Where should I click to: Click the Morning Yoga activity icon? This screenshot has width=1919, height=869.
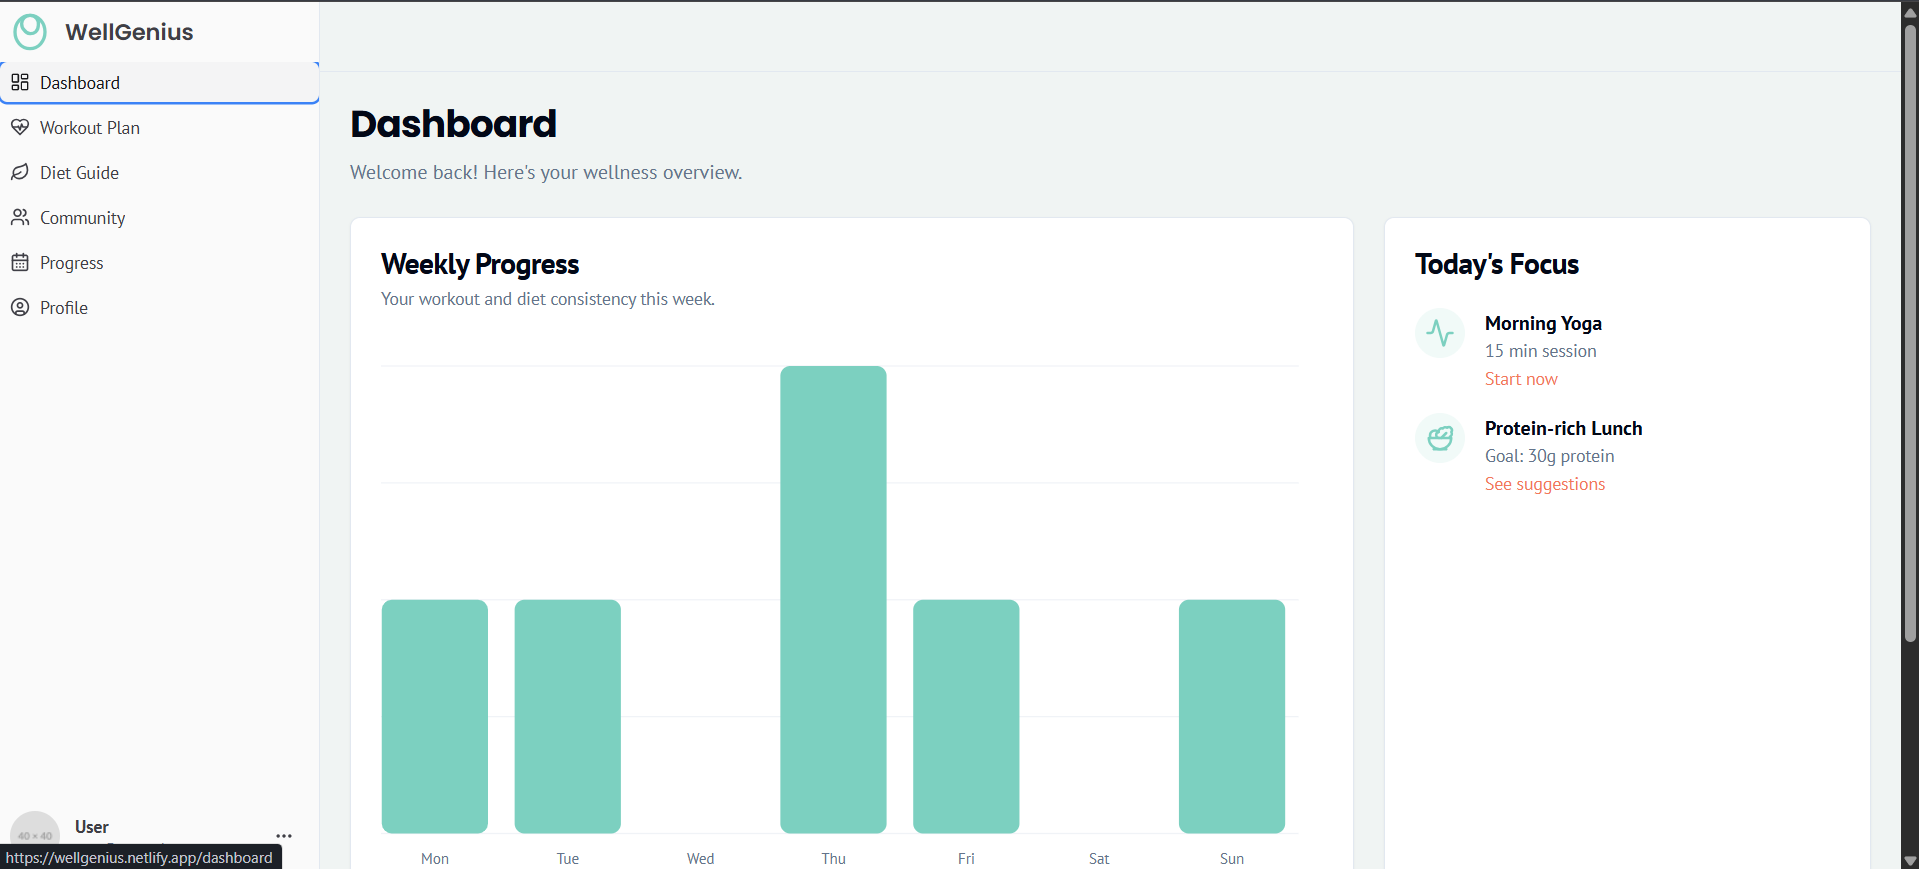click(x=1440, y=333)
